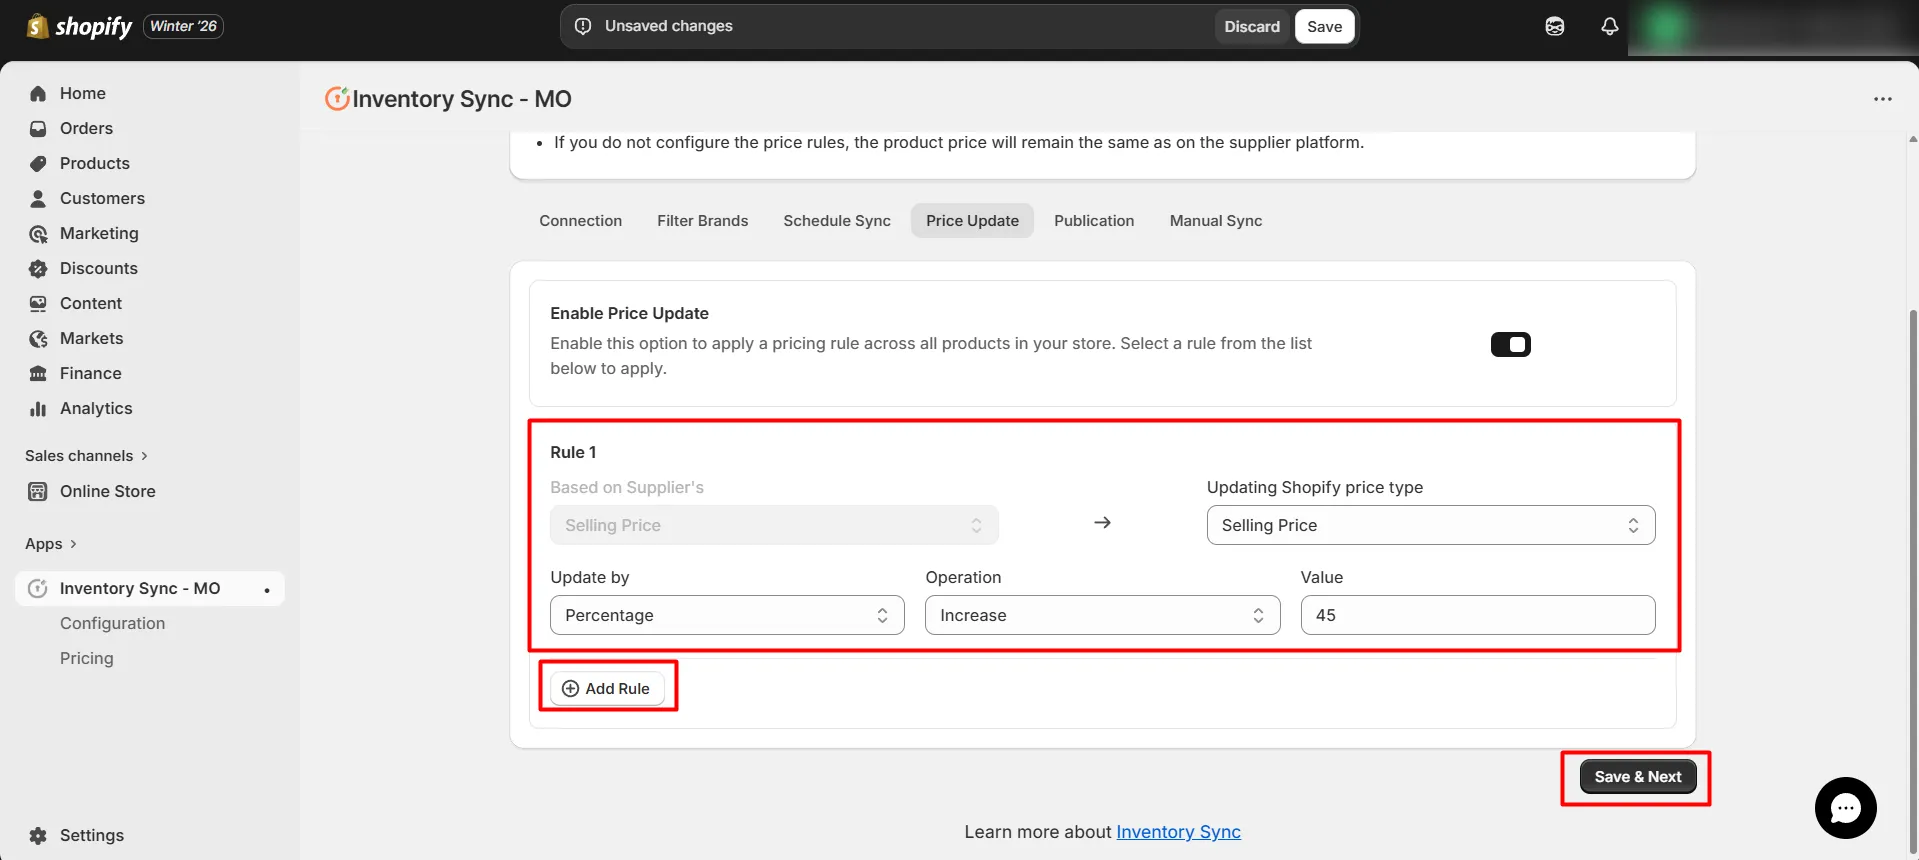1919x860 pixels.
Task: Open the disabled Supplier's Selling Price dropdown
Action: (774, 525)
